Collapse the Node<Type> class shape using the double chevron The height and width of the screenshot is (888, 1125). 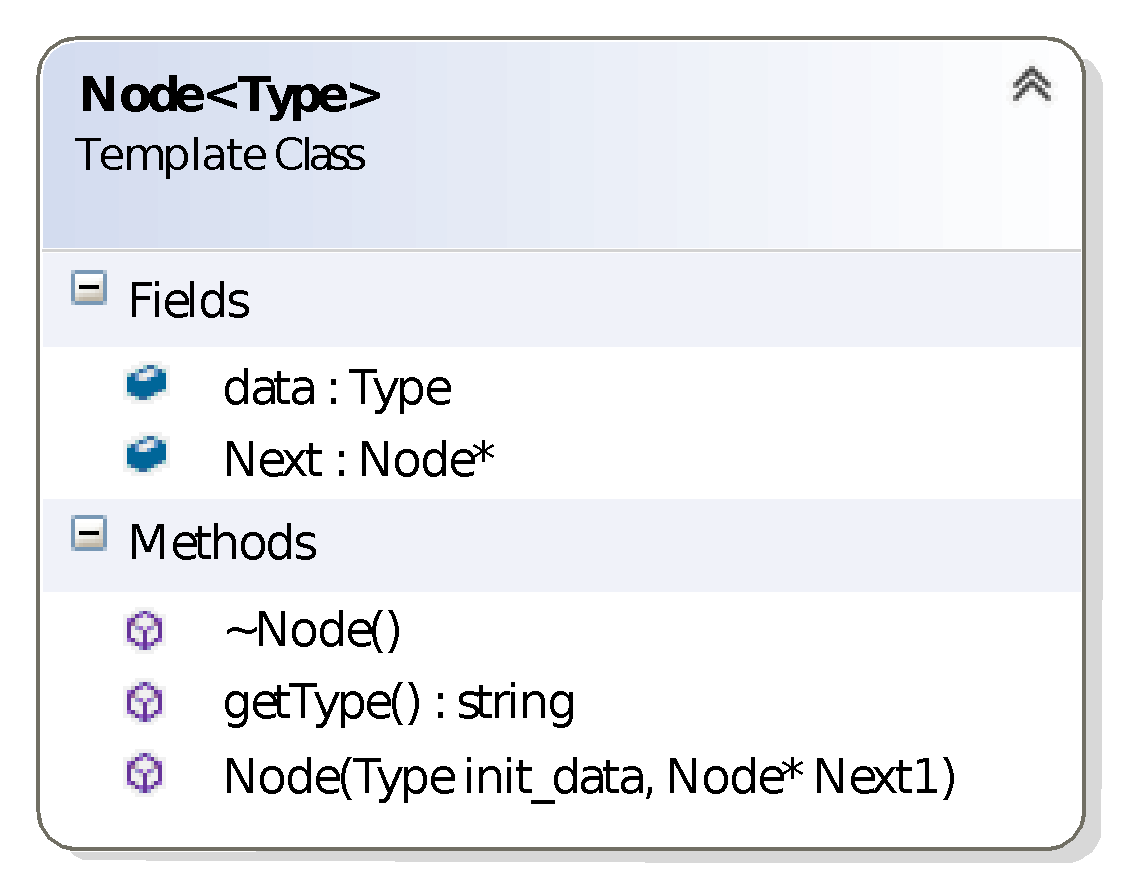click(x=1031, y=86)
